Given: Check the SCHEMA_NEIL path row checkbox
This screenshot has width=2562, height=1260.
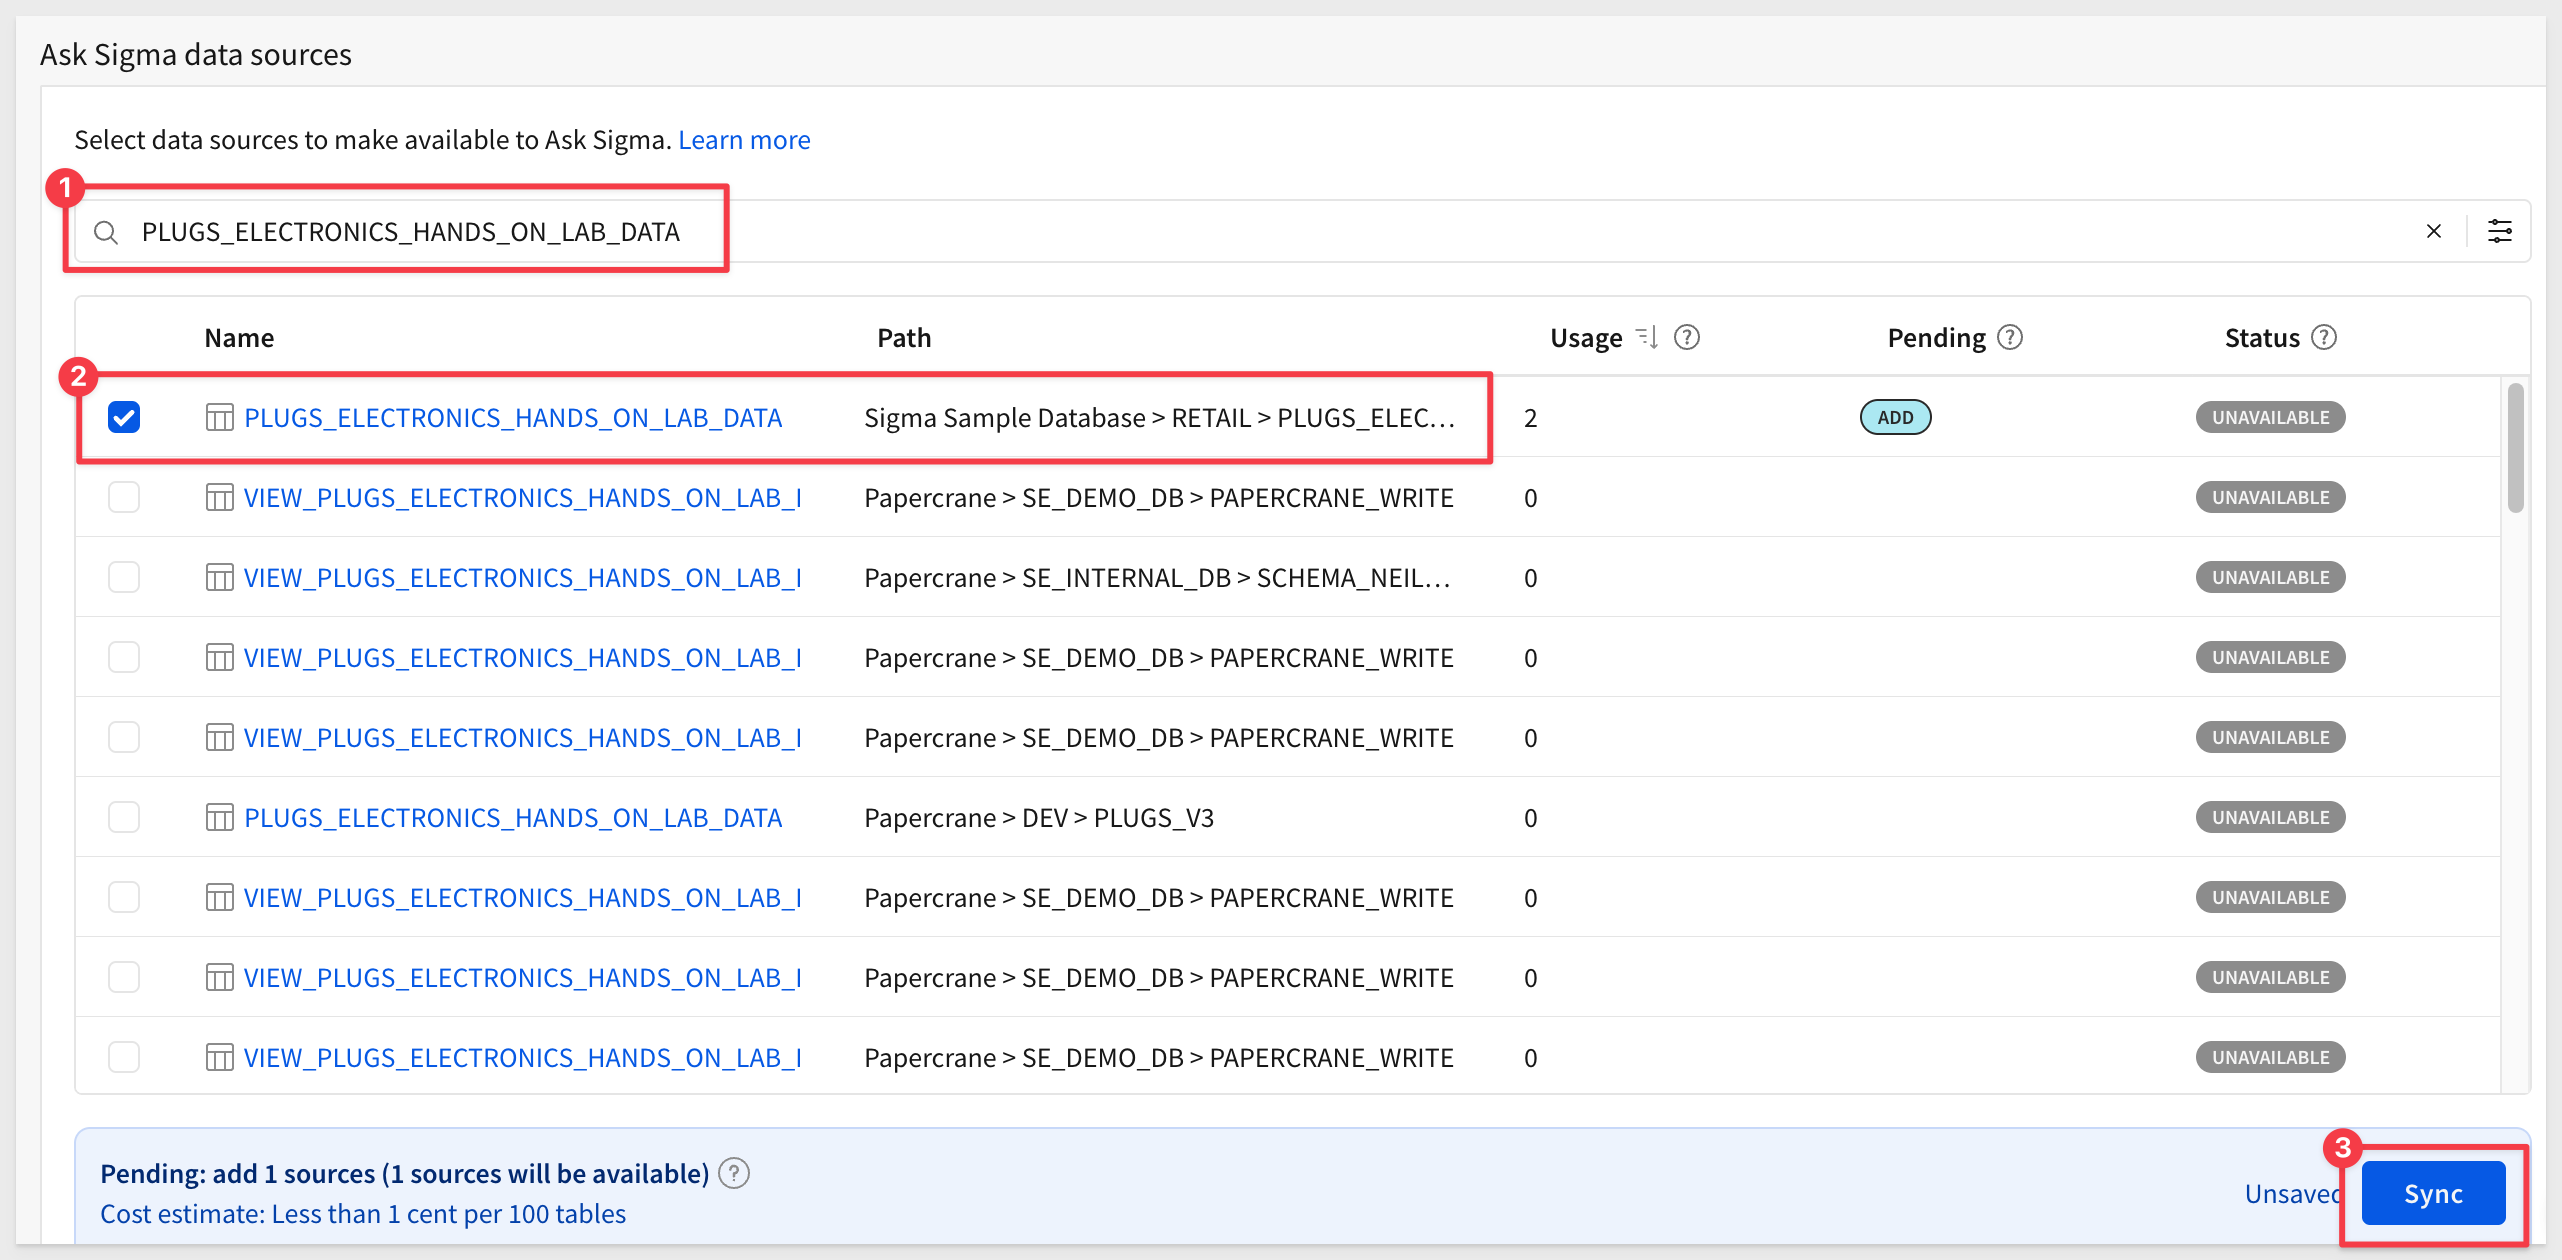Looking at the screenshot, I should tap(124, 577).
